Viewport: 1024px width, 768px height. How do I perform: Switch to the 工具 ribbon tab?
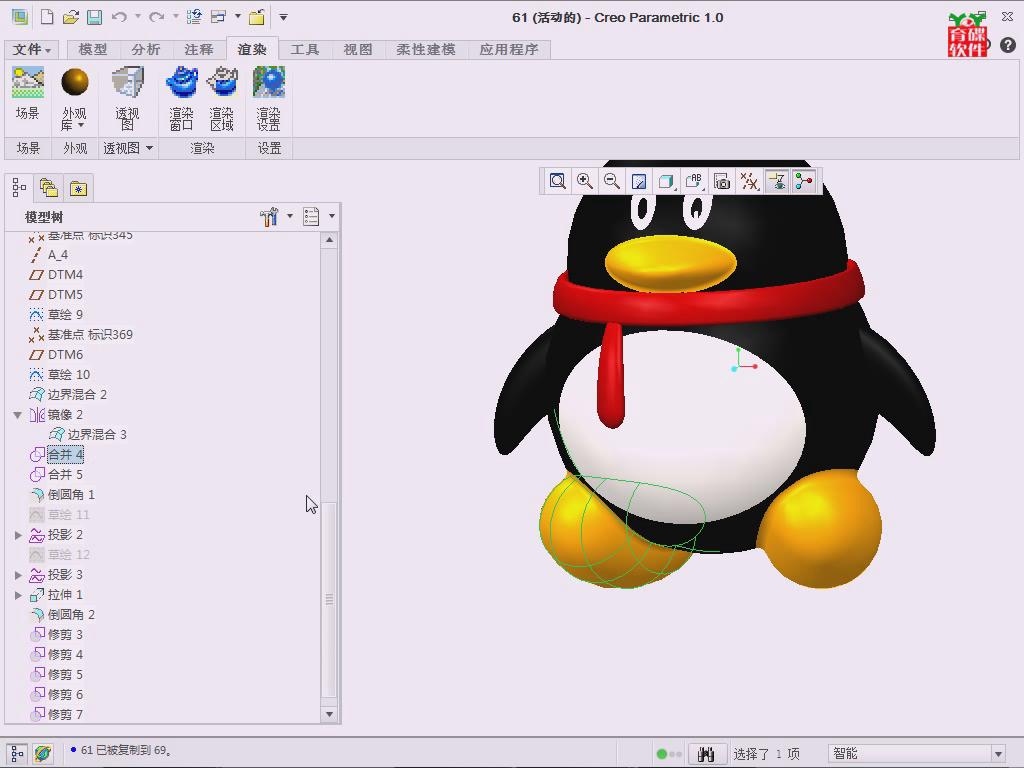coord(305,50)
